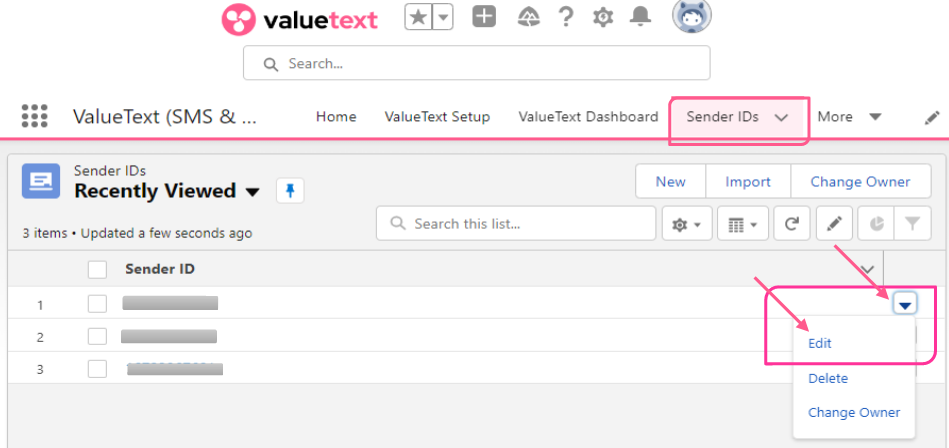Image resolution: width=949 pixels, height=448 pixels.
Task: Click the global actions plus icon
Action: click(484, 17)
